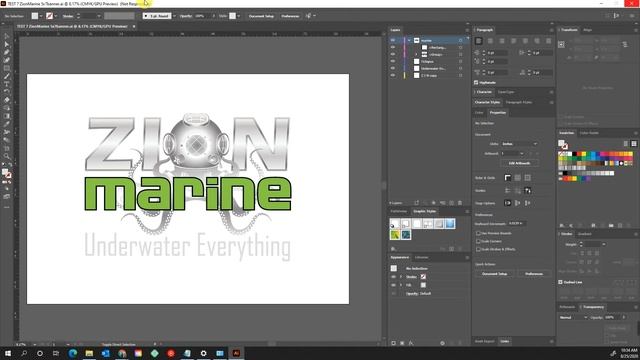Select the Type tool

[x=7, y=84]
